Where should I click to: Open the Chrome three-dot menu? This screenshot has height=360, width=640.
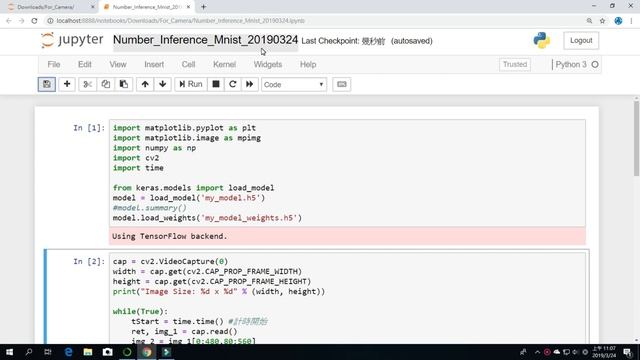[x=631, y=21]
